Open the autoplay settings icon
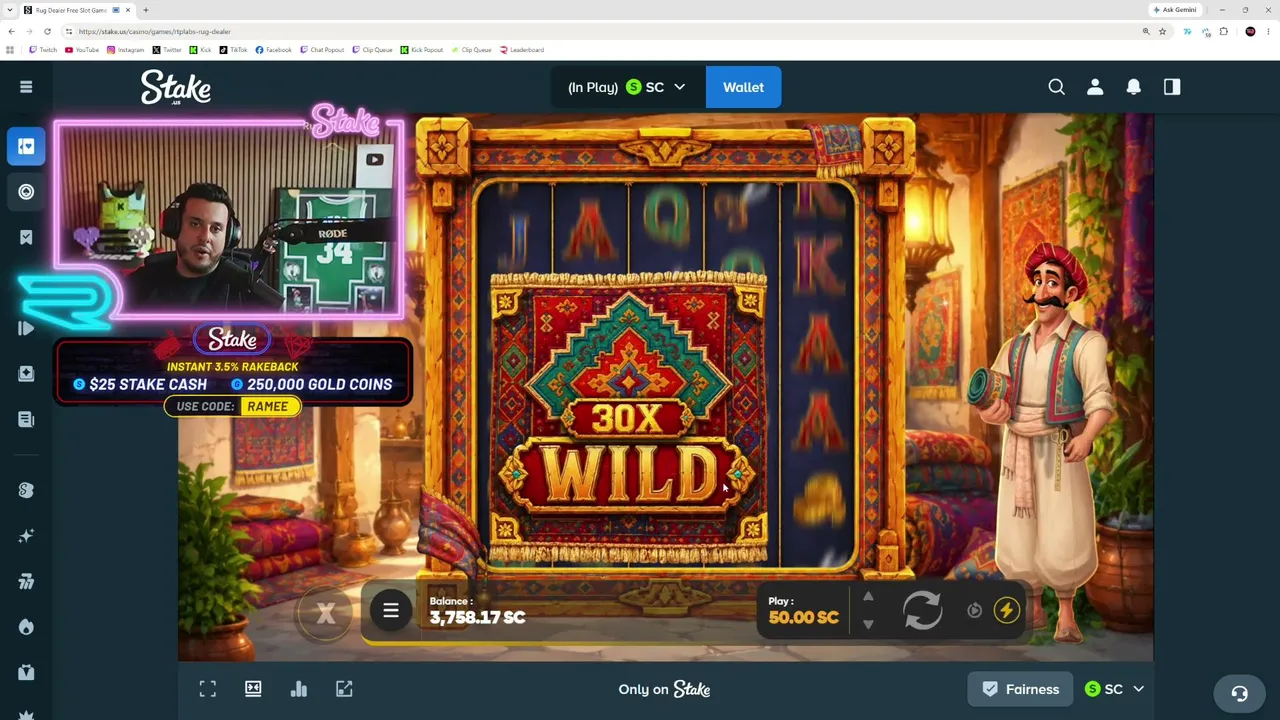 [x=974, y=610]
